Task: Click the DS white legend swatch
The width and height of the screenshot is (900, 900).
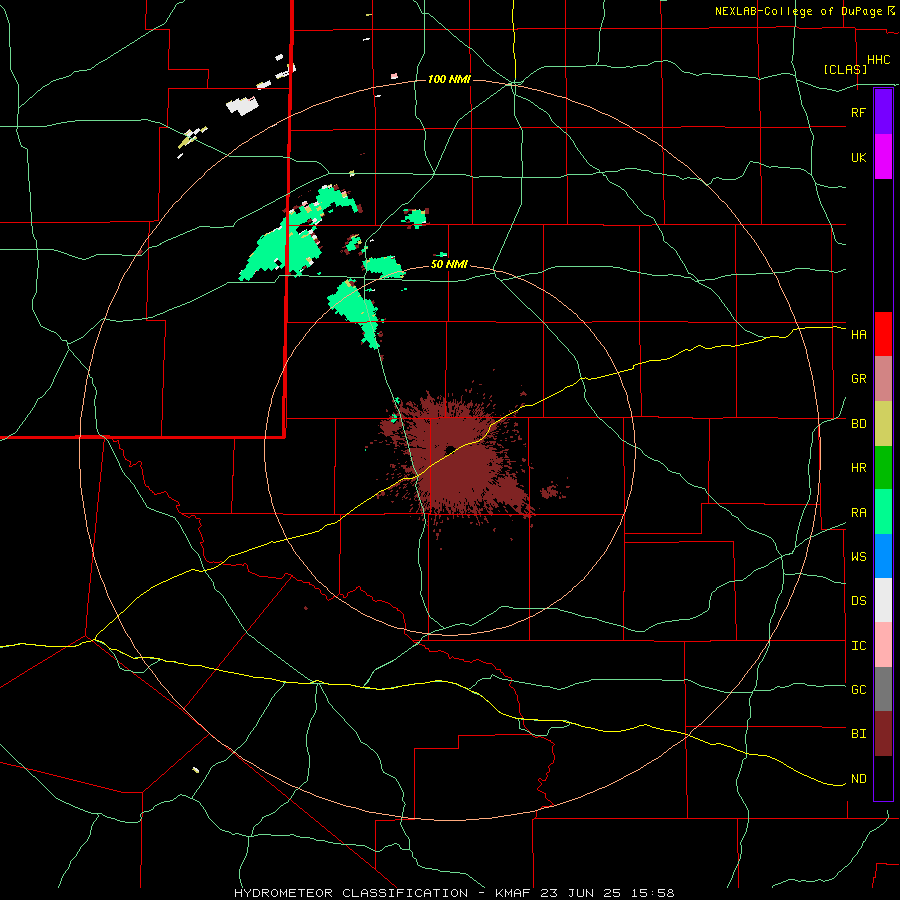Action: (x=883, y=600)
